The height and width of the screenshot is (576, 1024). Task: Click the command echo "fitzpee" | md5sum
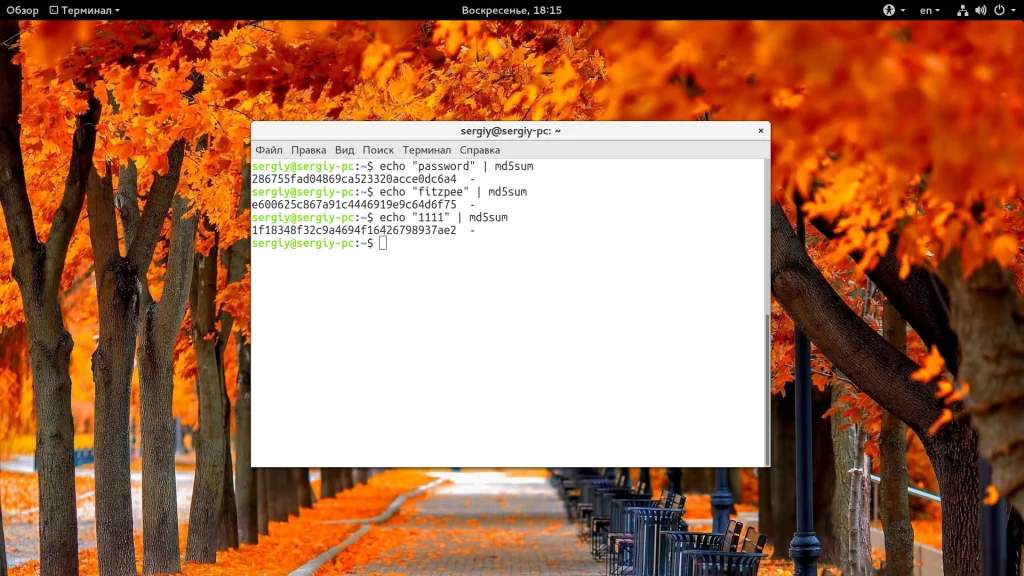pos(453,192)
